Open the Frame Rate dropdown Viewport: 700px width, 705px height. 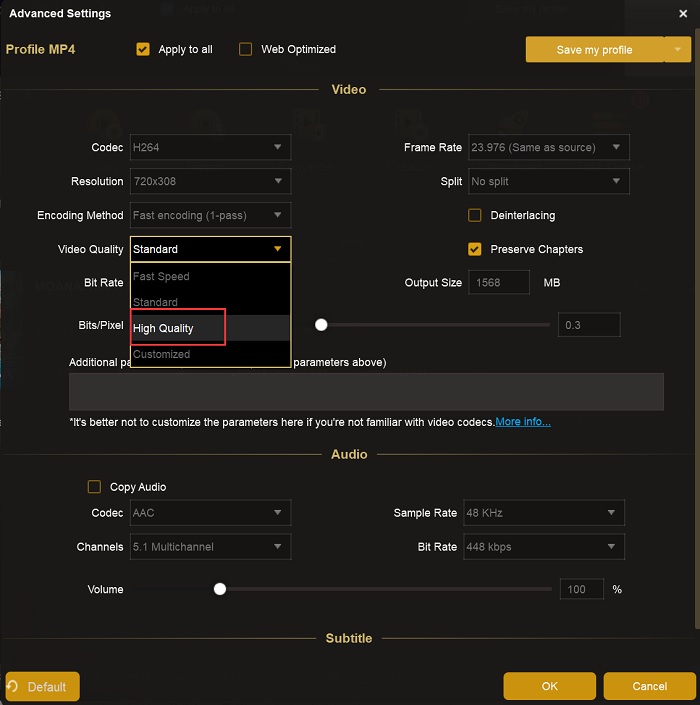coord(548,147)
